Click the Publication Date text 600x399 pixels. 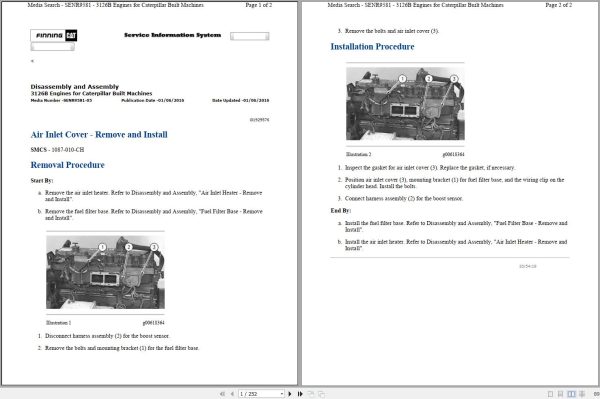(153, 100)
